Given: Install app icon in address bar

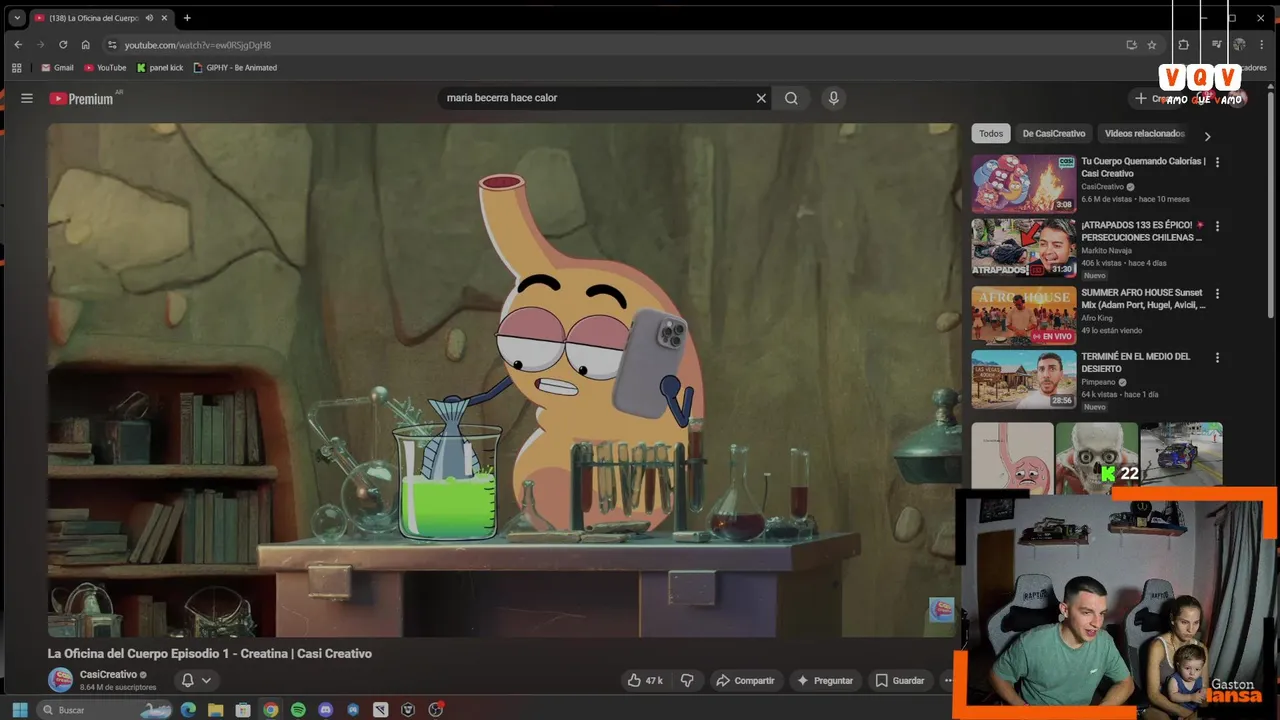Looking at the screenshot, I should point(1131,45).
